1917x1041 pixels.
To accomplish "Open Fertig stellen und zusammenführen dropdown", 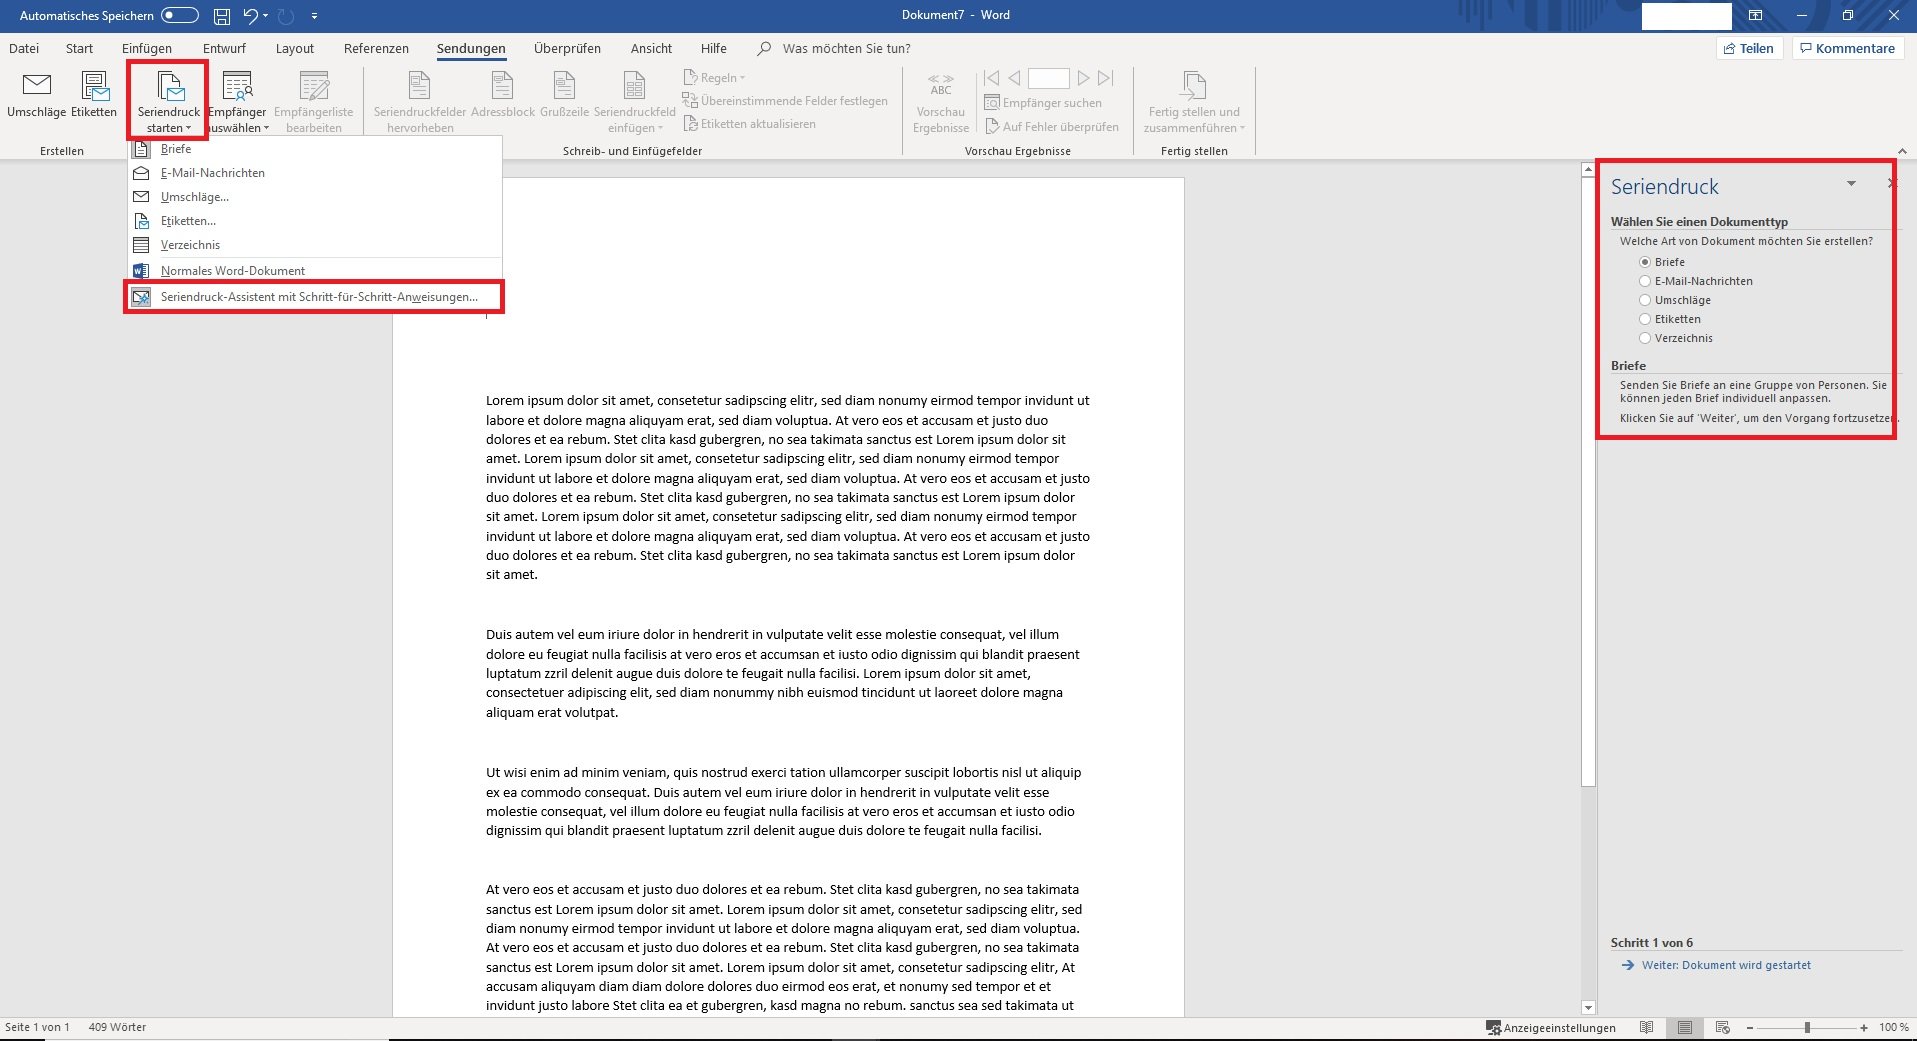I will coord(1194,101).
